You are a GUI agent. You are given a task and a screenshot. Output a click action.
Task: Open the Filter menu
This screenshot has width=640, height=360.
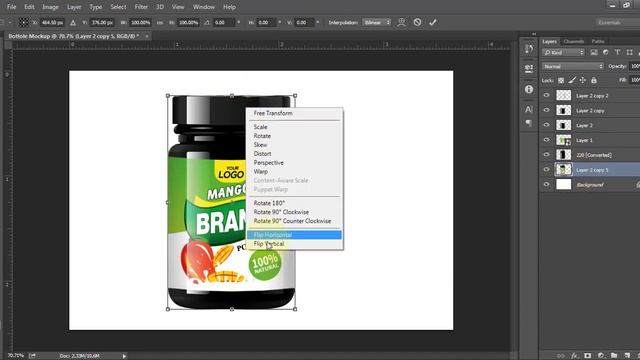click(141, 7)
